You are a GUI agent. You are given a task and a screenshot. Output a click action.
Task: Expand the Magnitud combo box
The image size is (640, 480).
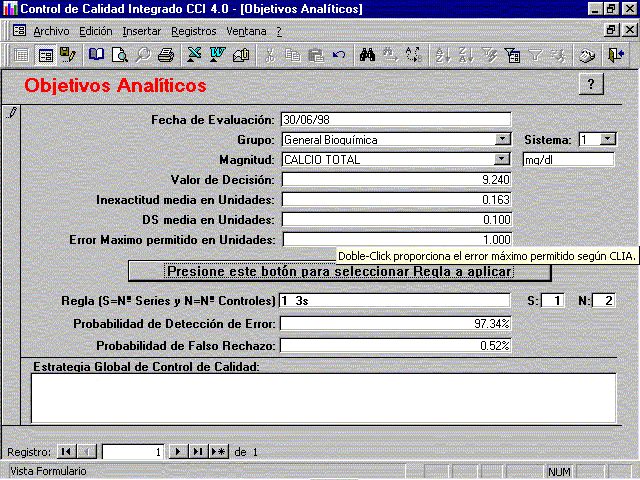point(503,160)
